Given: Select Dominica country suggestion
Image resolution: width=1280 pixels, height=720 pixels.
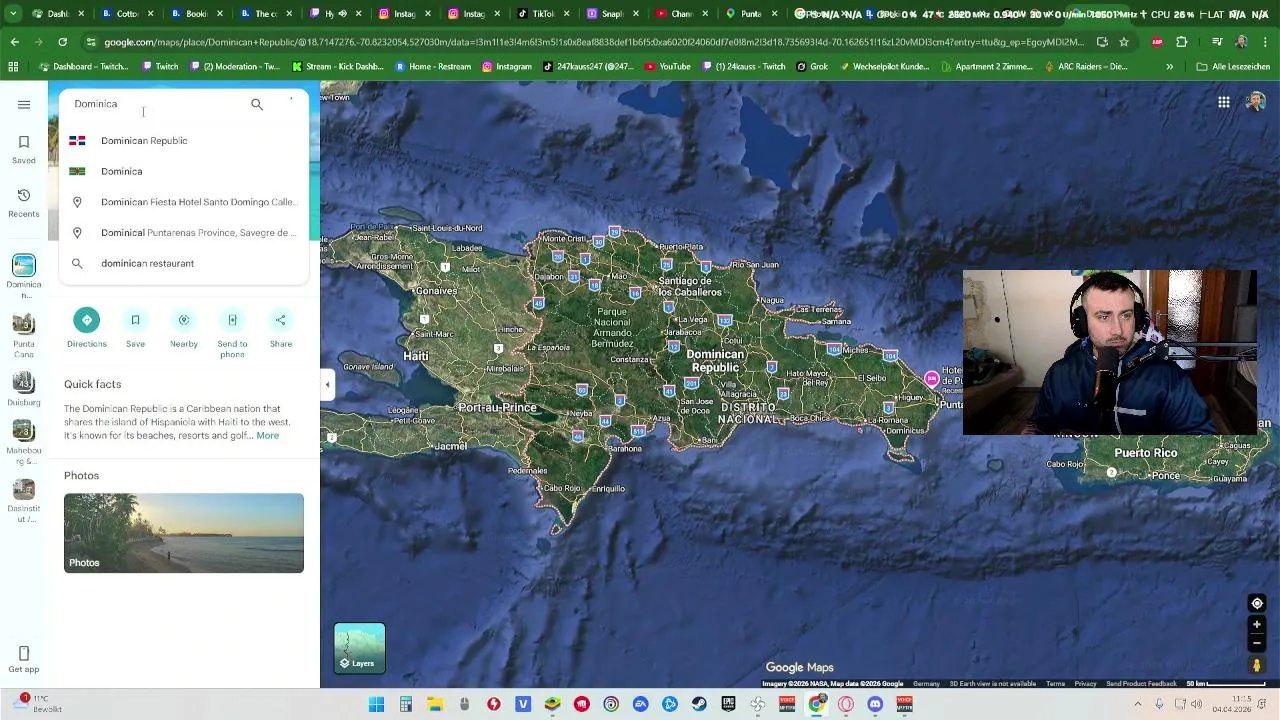Looking at the screenshot, I should point(184,171).
